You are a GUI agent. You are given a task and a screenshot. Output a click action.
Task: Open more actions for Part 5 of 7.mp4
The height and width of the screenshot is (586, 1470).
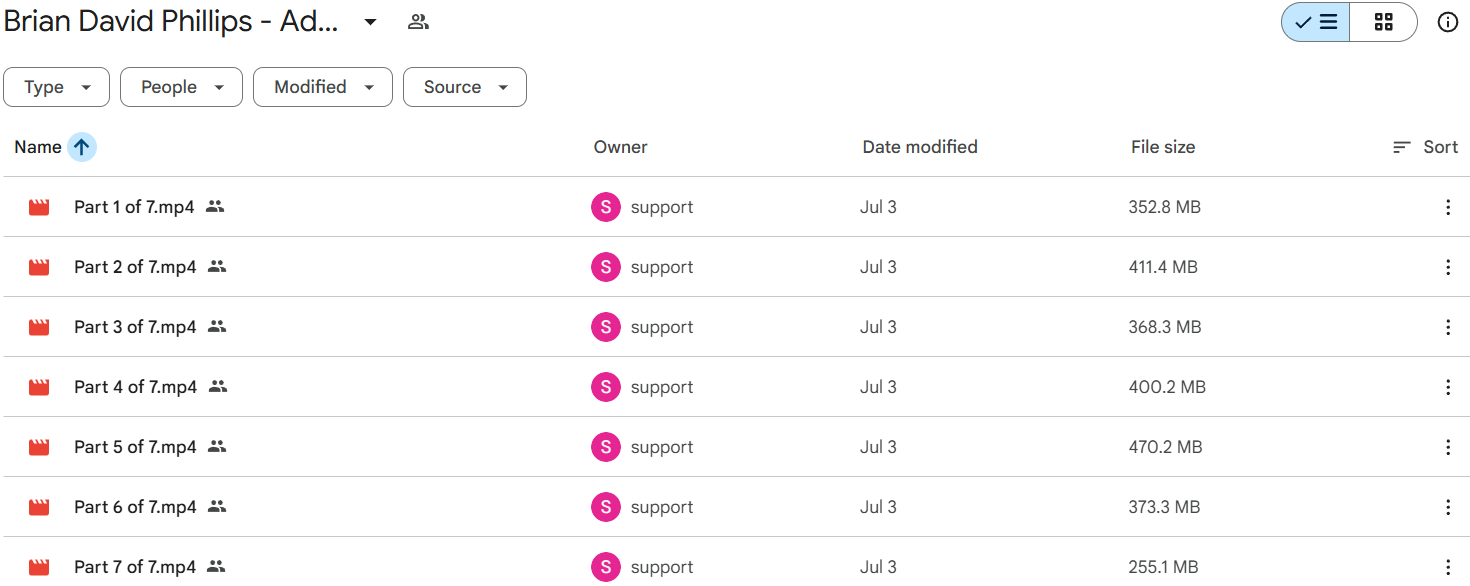click(1447, 447)
